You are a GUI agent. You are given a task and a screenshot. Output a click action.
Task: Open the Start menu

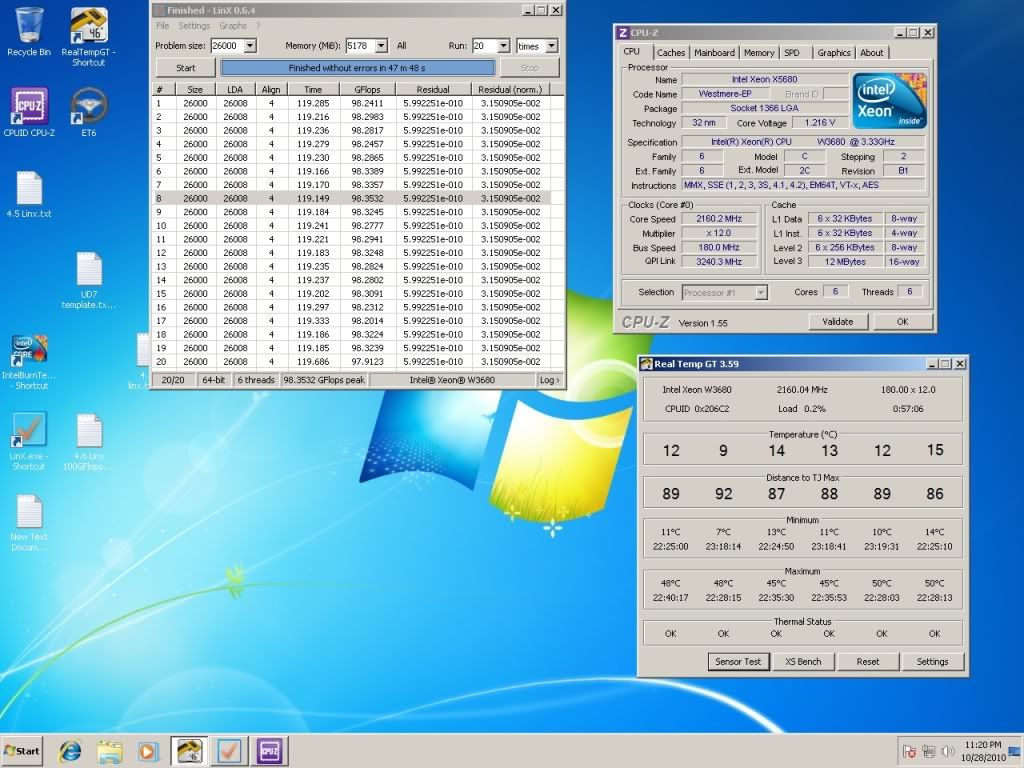point(24,751)
